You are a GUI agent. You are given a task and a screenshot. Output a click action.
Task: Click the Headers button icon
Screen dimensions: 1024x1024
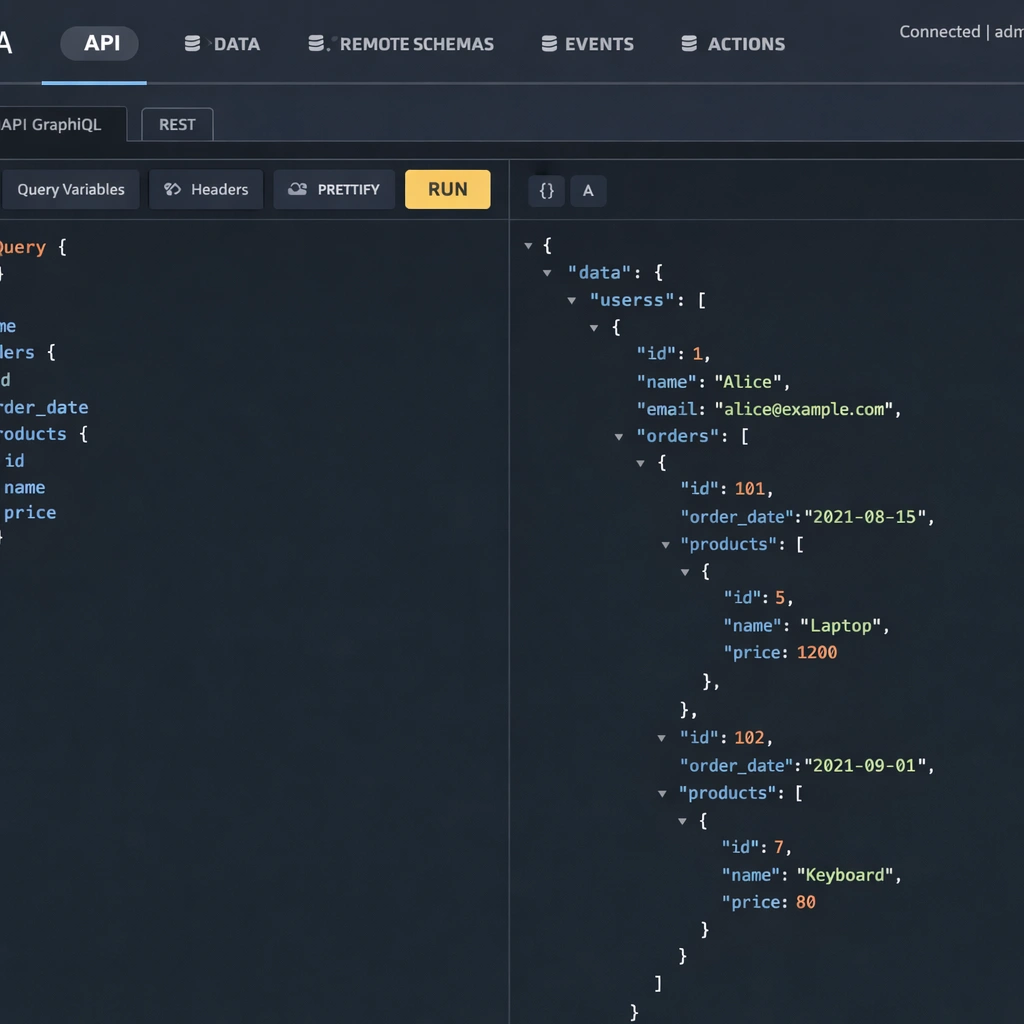(172, 189)
